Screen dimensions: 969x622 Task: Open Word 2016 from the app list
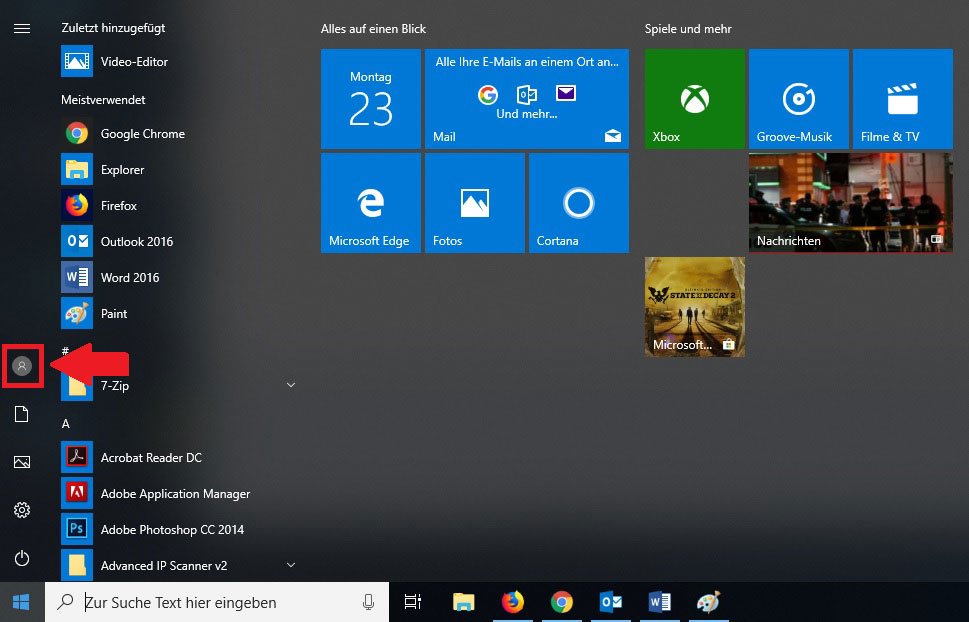(179, 278)
